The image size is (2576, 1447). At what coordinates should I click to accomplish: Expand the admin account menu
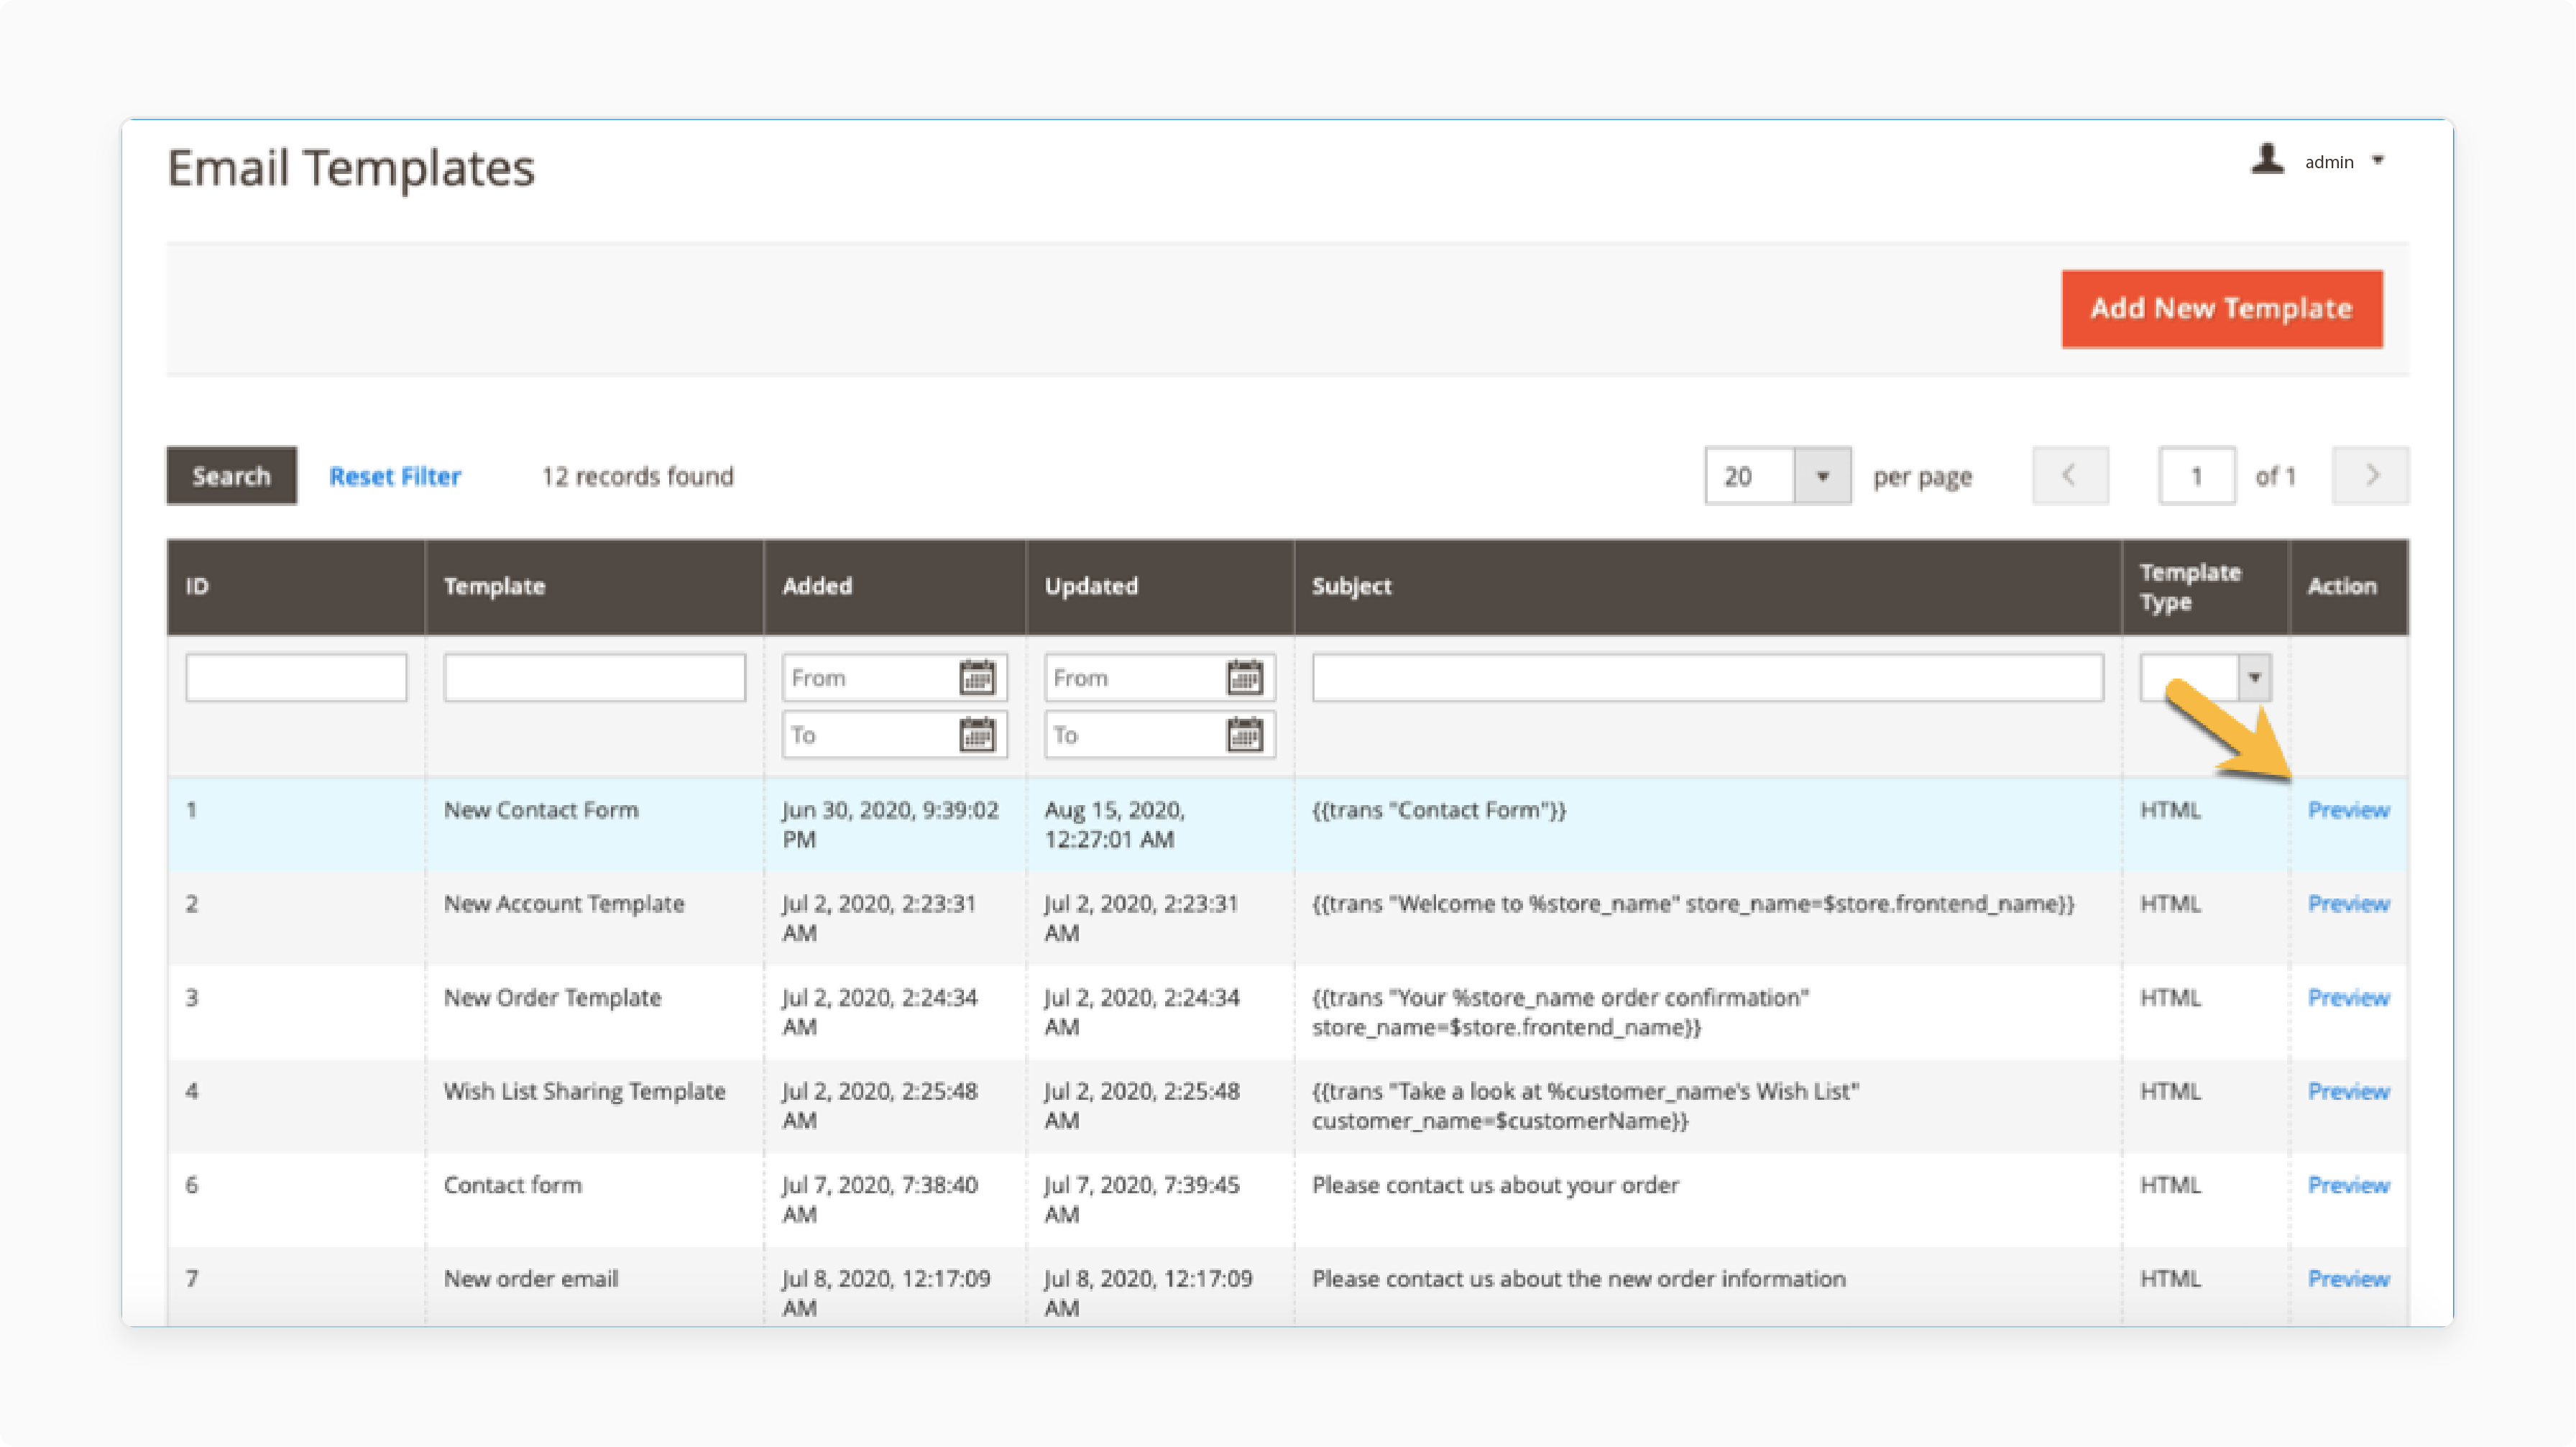click(x=2378, y=161)
